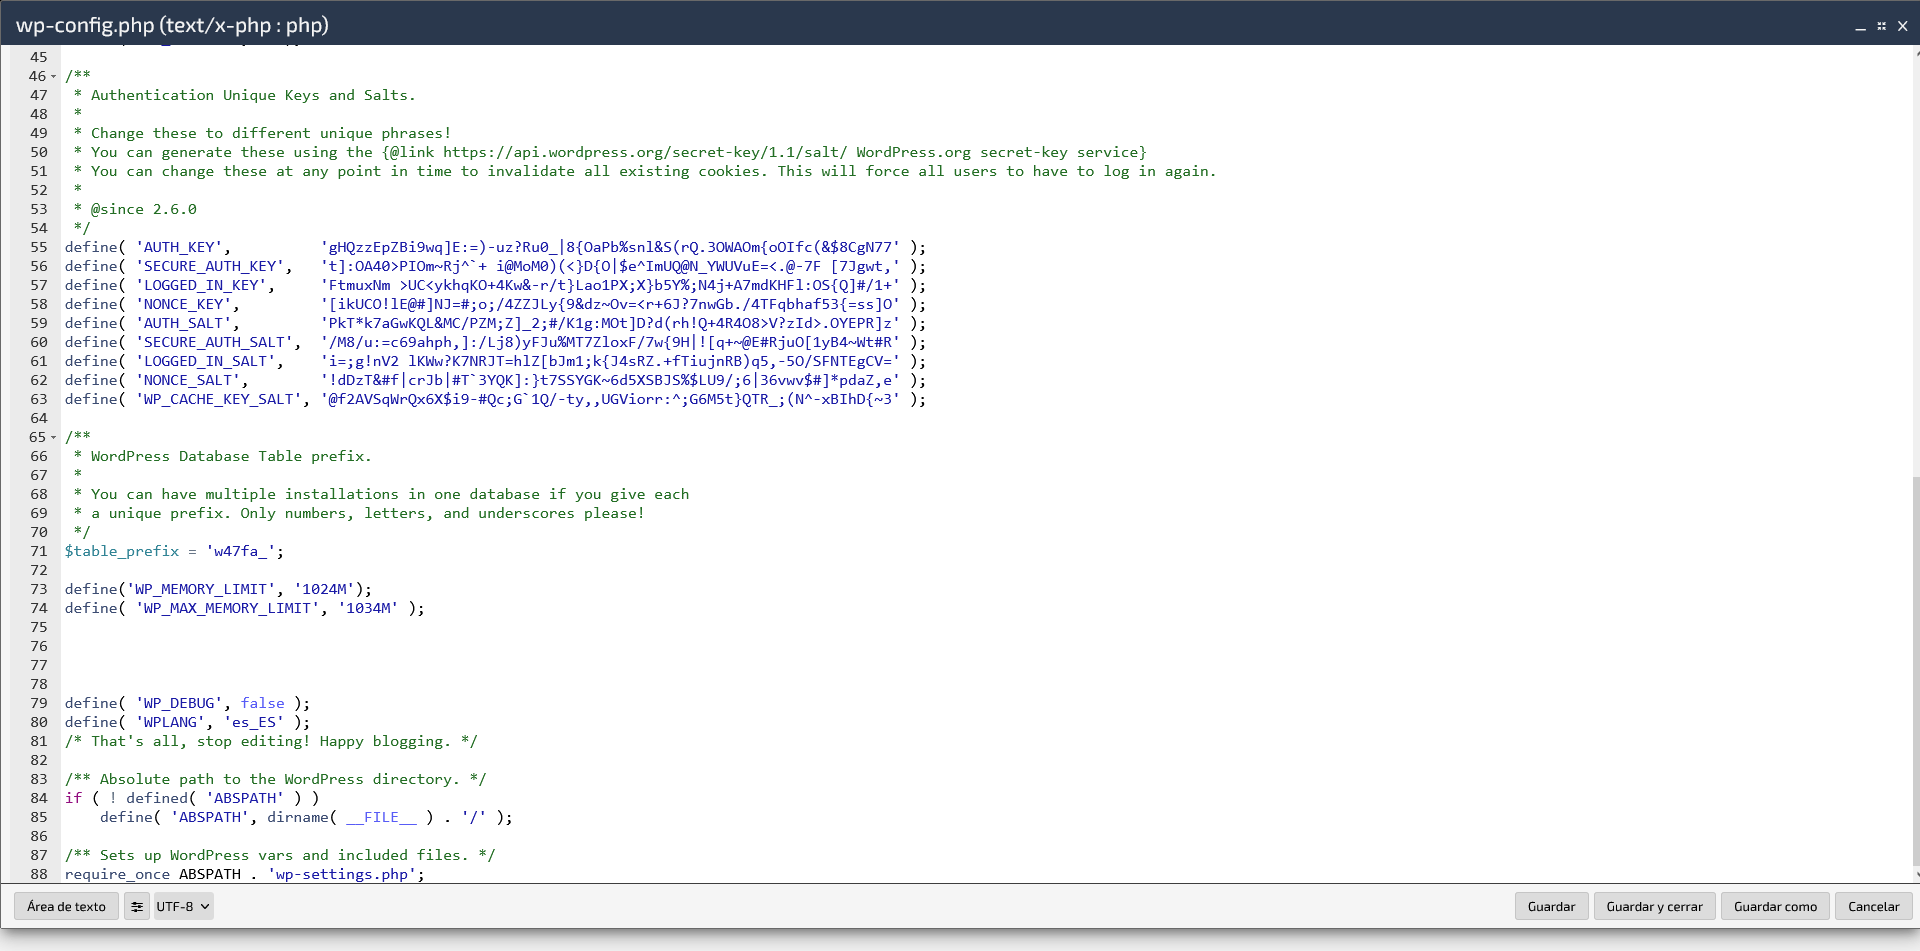
Task: Click the Guardar como button
Action: click(1775, 907)
